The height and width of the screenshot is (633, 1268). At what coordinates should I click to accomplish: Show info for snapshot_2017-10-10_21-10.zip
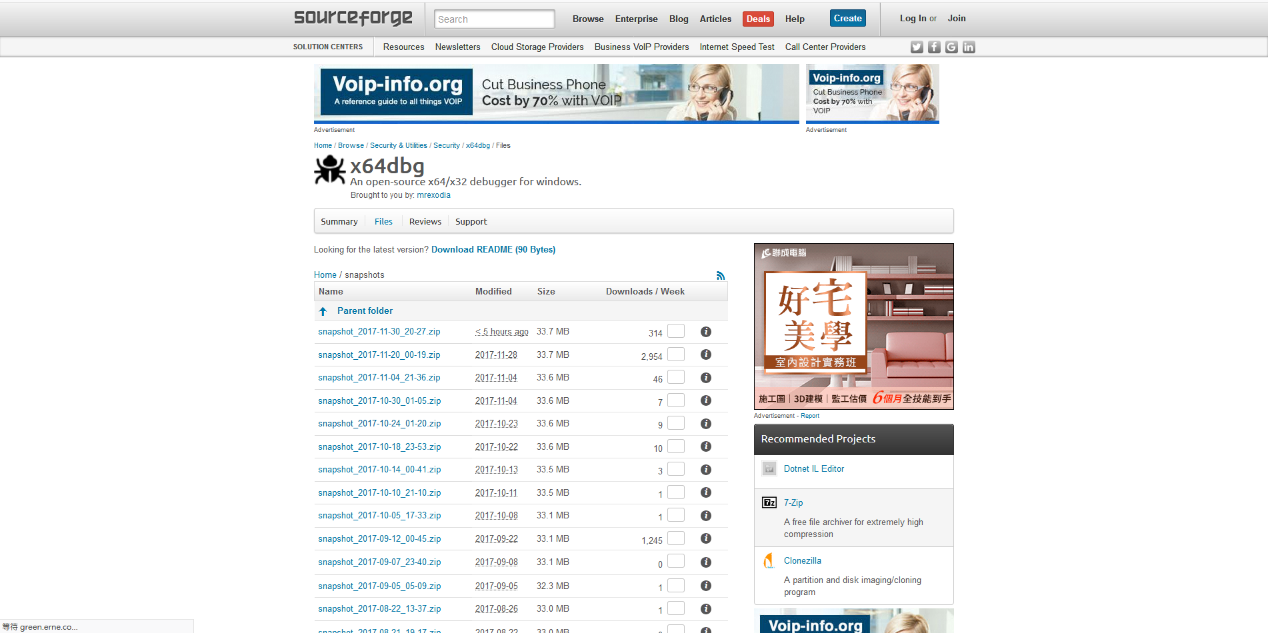pyautogui.click(x=706, y=493)
